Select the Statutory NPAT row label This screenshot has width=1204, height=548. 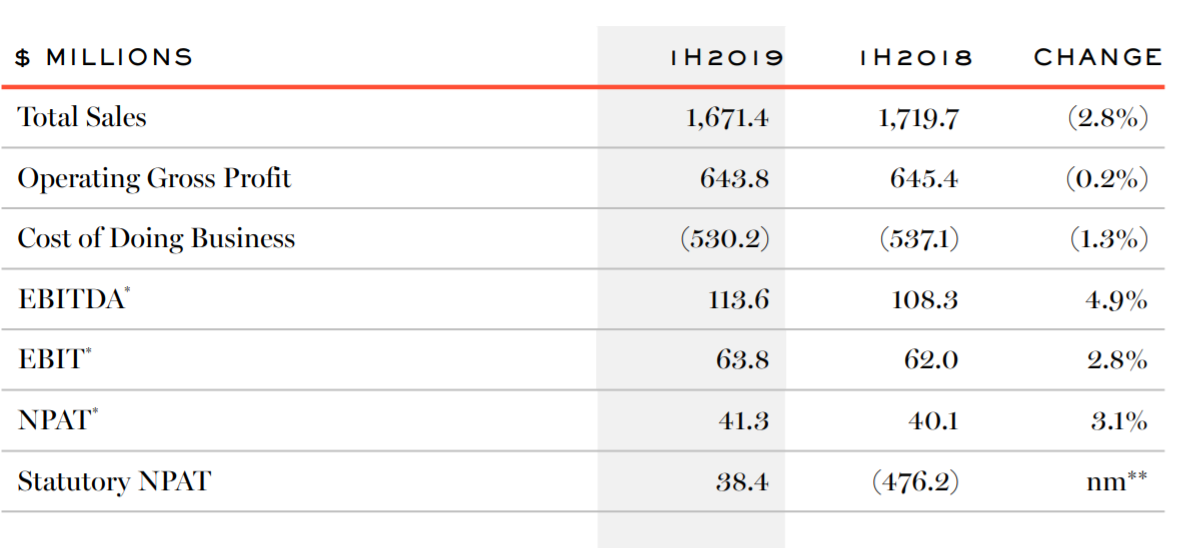tap(114, 481)
